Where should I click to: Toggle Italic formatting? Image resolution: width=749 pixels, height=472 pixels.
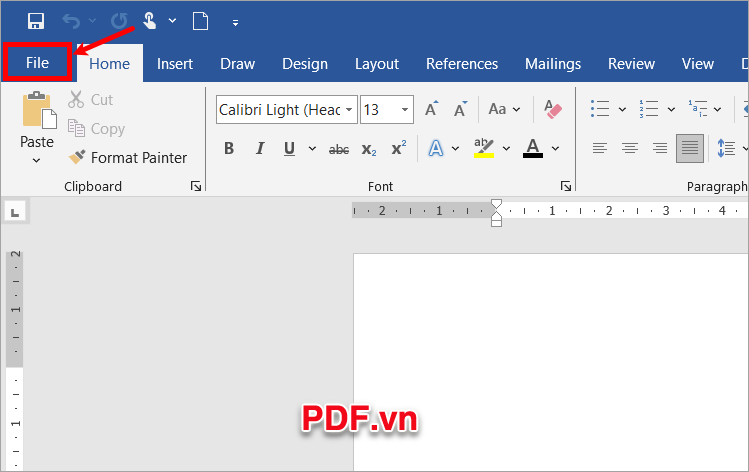click(x=260, y=149)
